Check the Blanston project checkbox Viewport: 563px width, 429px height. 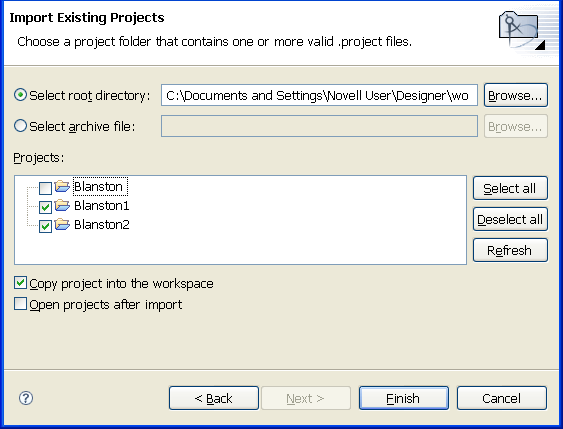click(x=45, y=188)
